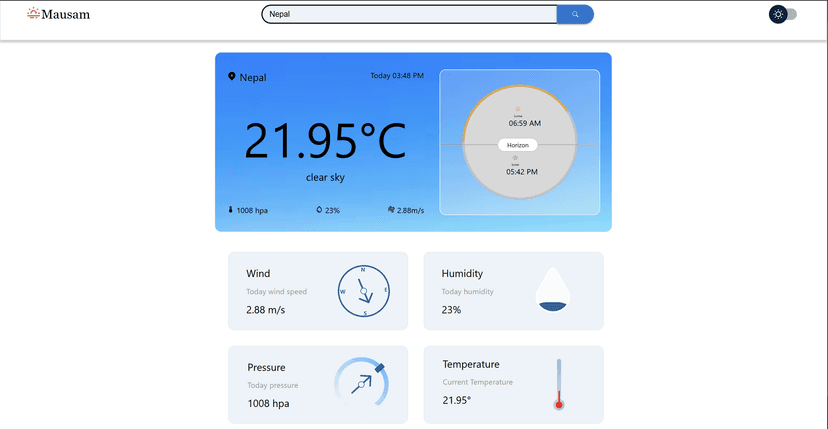Click the water drop graphic in Humidity card
828x429 pixels.
click(x=553, y=290)
